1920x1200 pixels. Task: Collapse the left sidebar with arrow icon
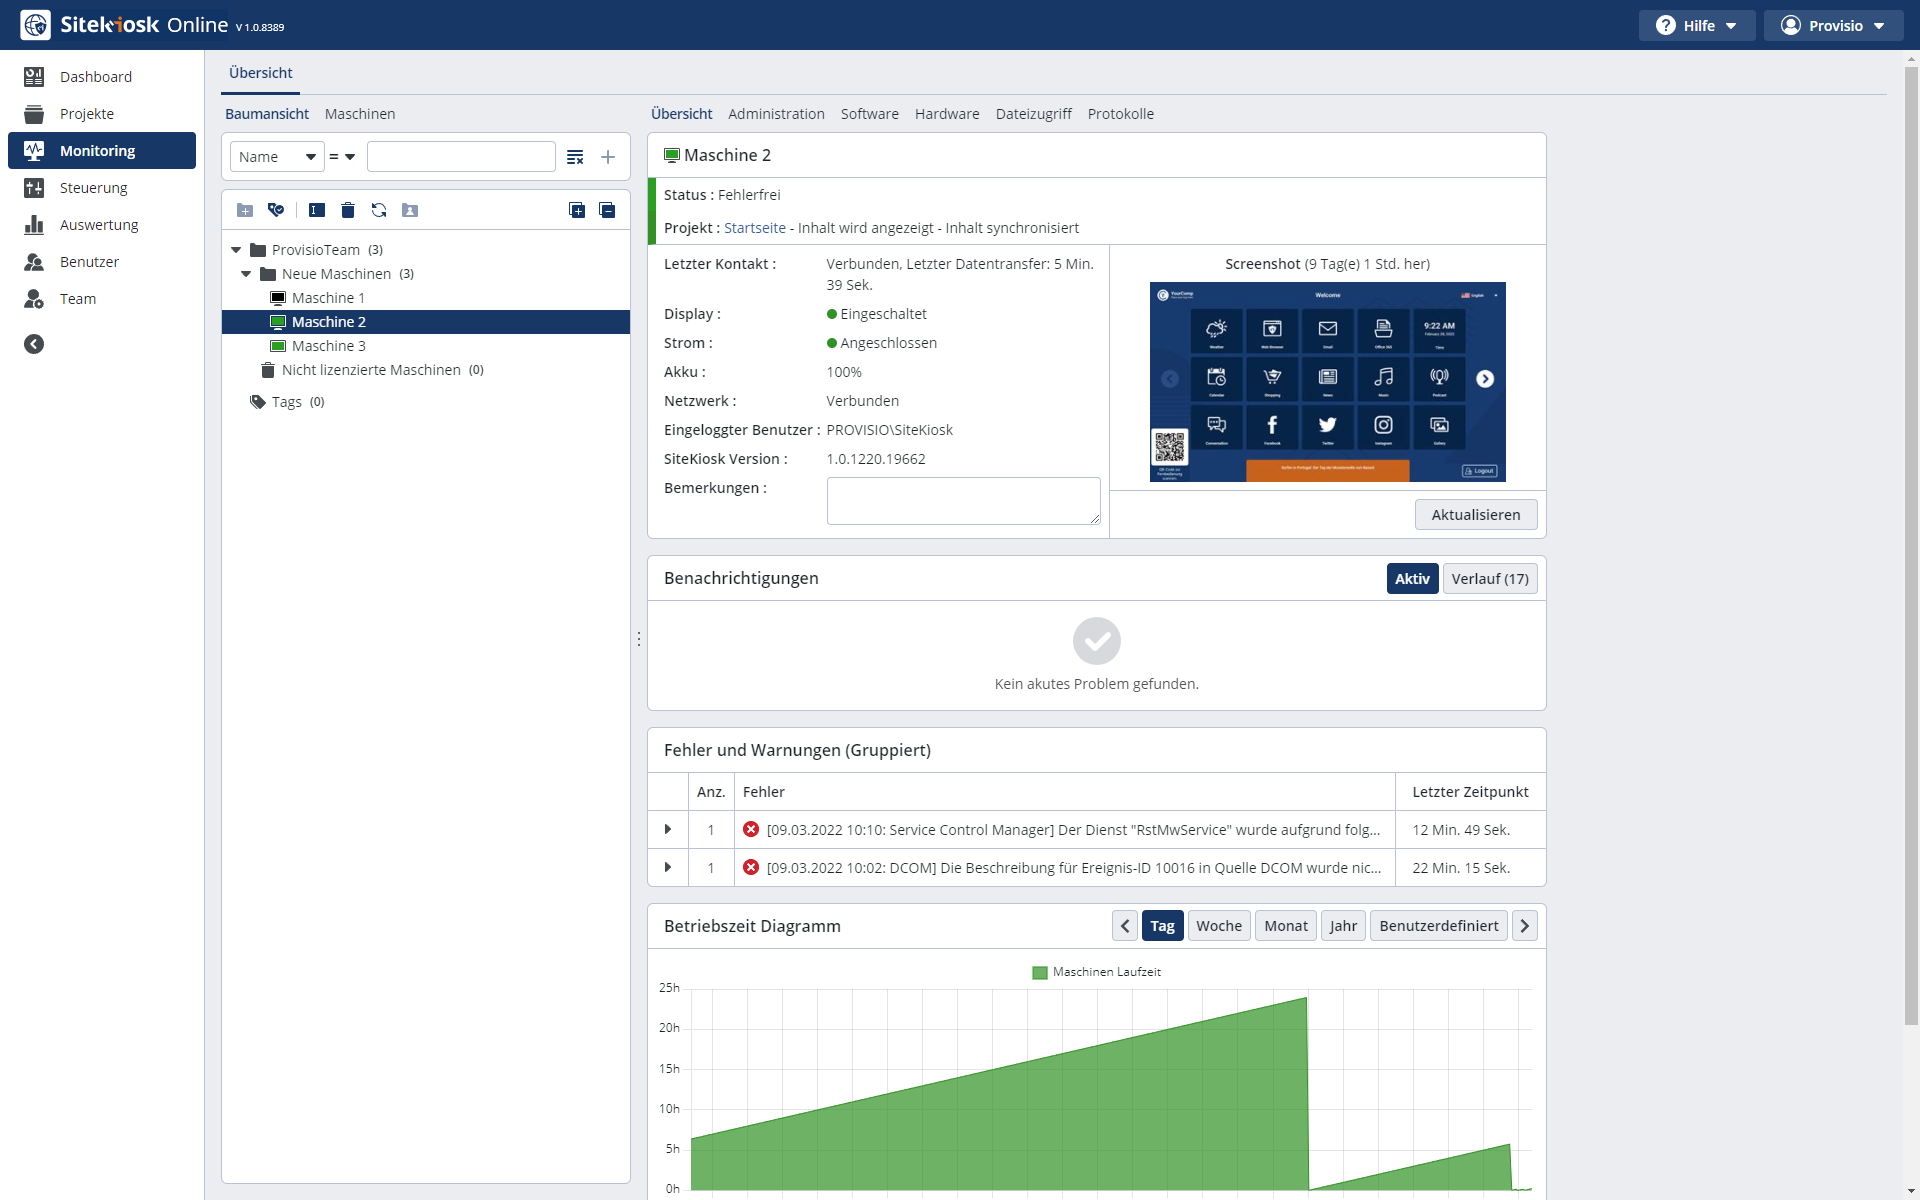pyautogui.click(x=34, y=344)
